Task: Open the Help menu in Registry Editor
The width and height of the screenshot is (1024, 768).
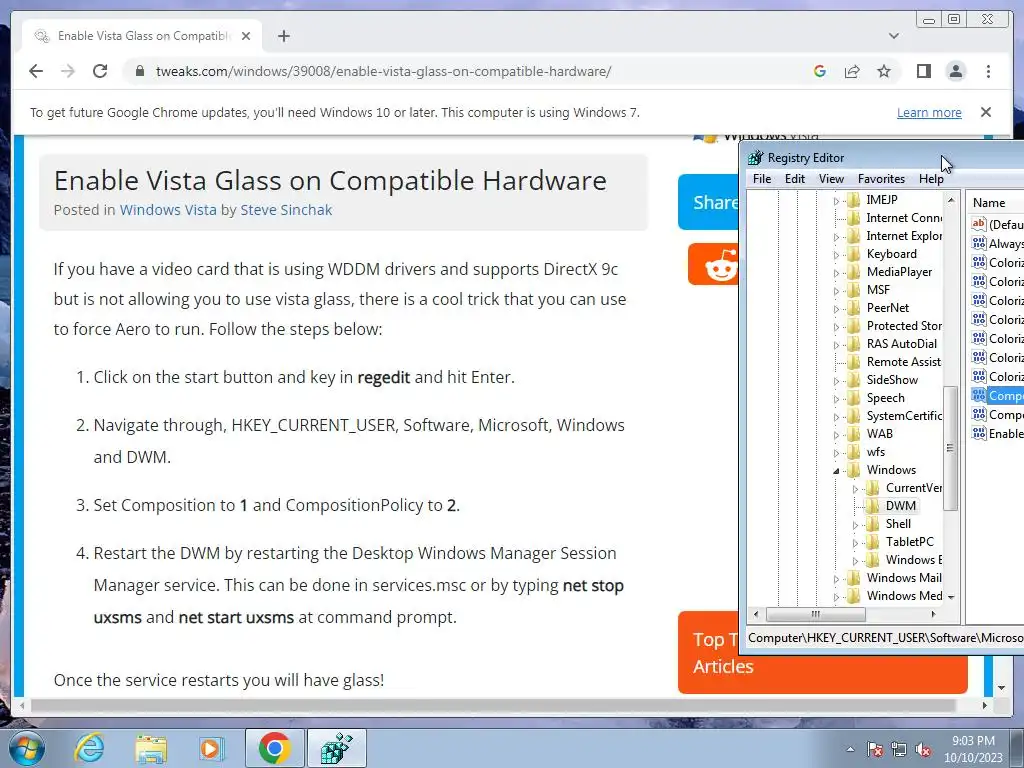Action: (931, 179)
